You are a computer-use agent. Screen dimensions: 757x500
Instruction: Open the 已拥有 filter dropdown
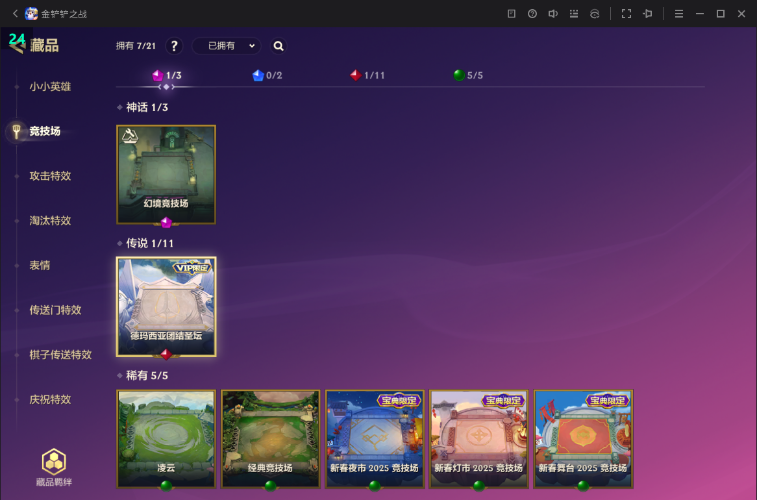tap(226, 46)
